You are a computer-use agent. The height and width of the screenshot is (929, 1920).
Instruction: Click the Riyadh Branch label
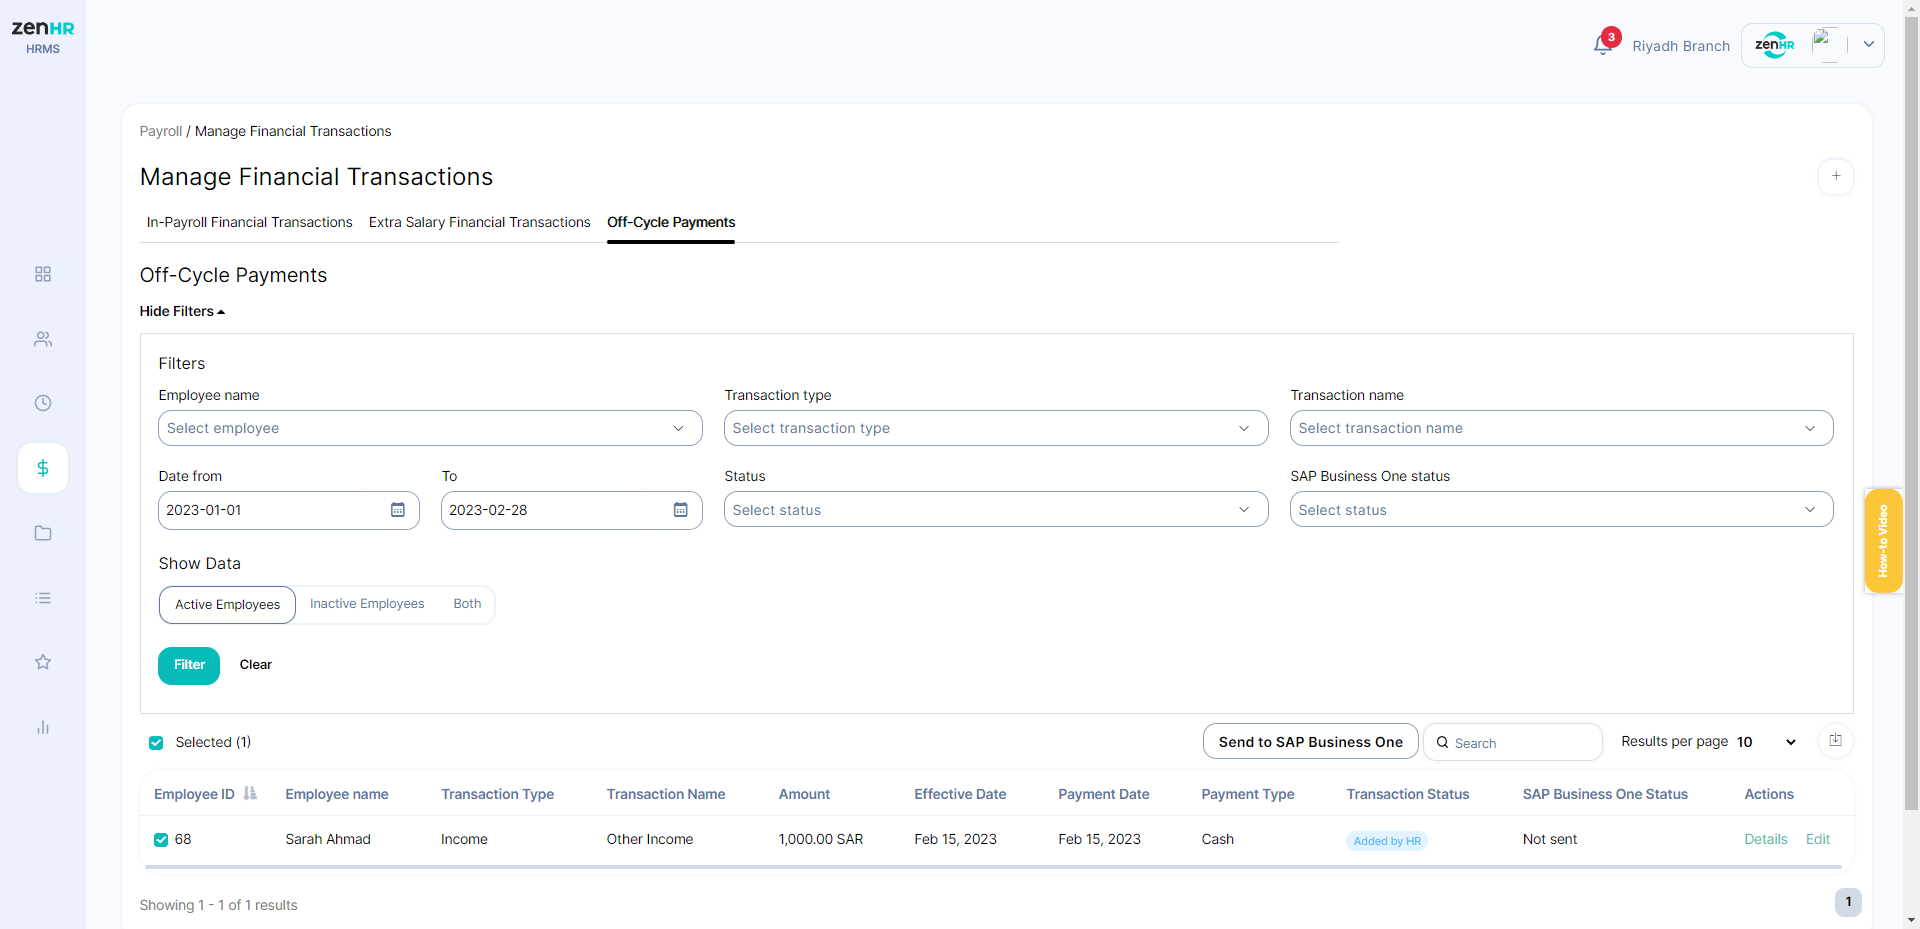pos(1681,46)
